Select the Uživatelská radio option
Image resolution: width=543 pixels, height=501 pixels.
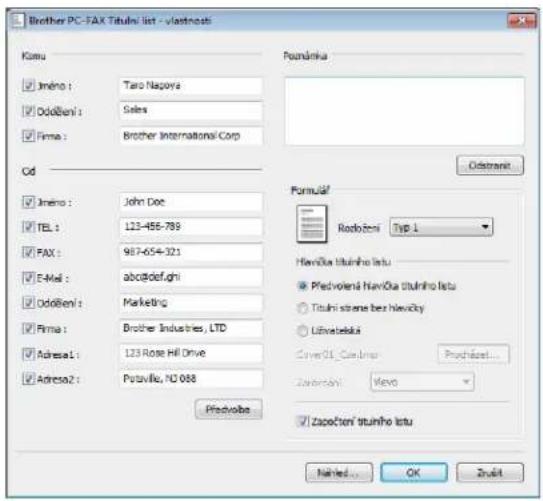click(x=303, y=331)
